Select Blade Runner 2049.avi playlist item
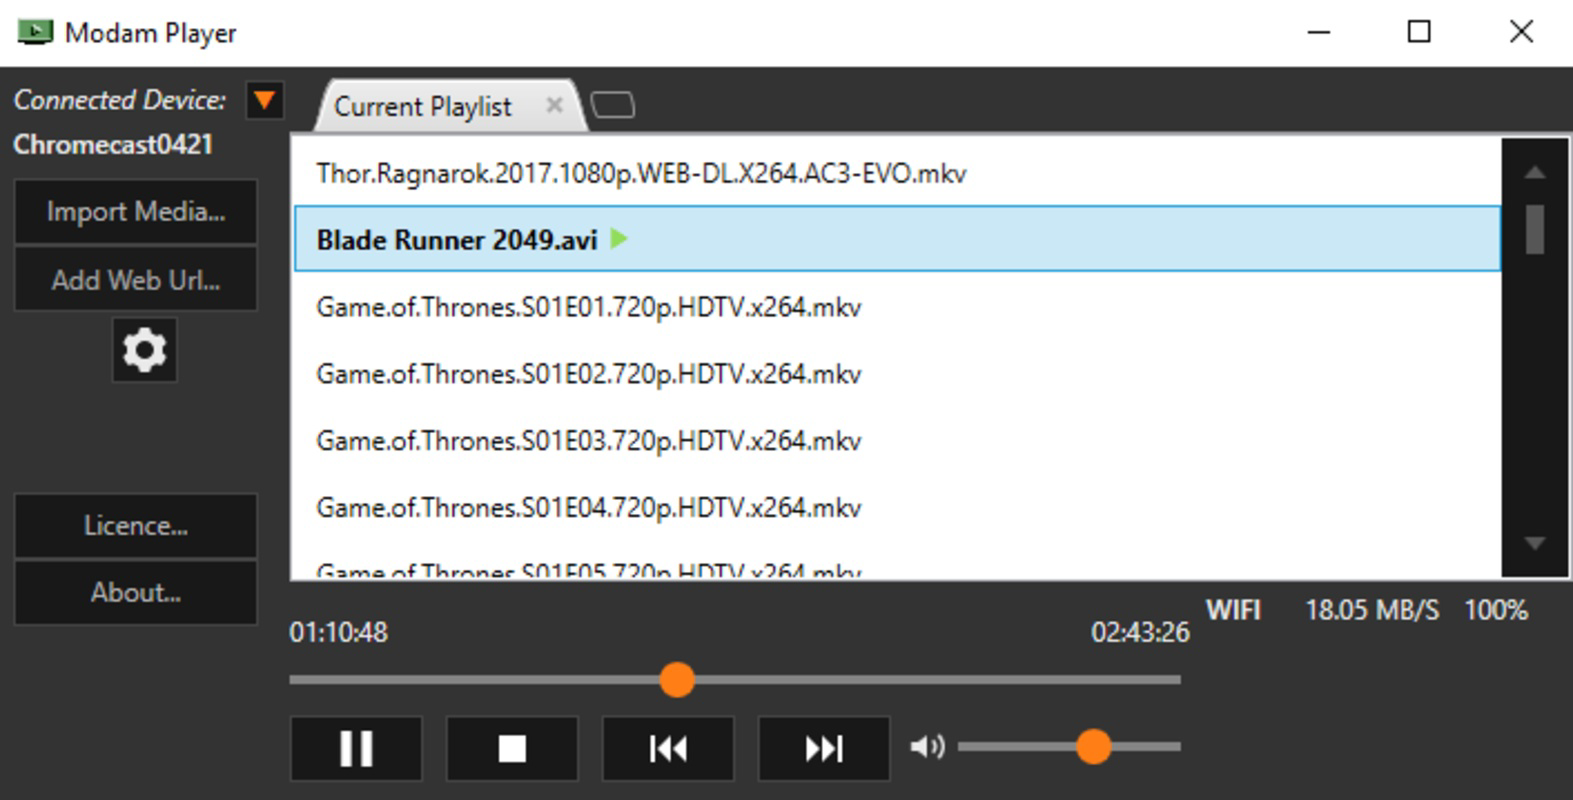 point(897,239)
